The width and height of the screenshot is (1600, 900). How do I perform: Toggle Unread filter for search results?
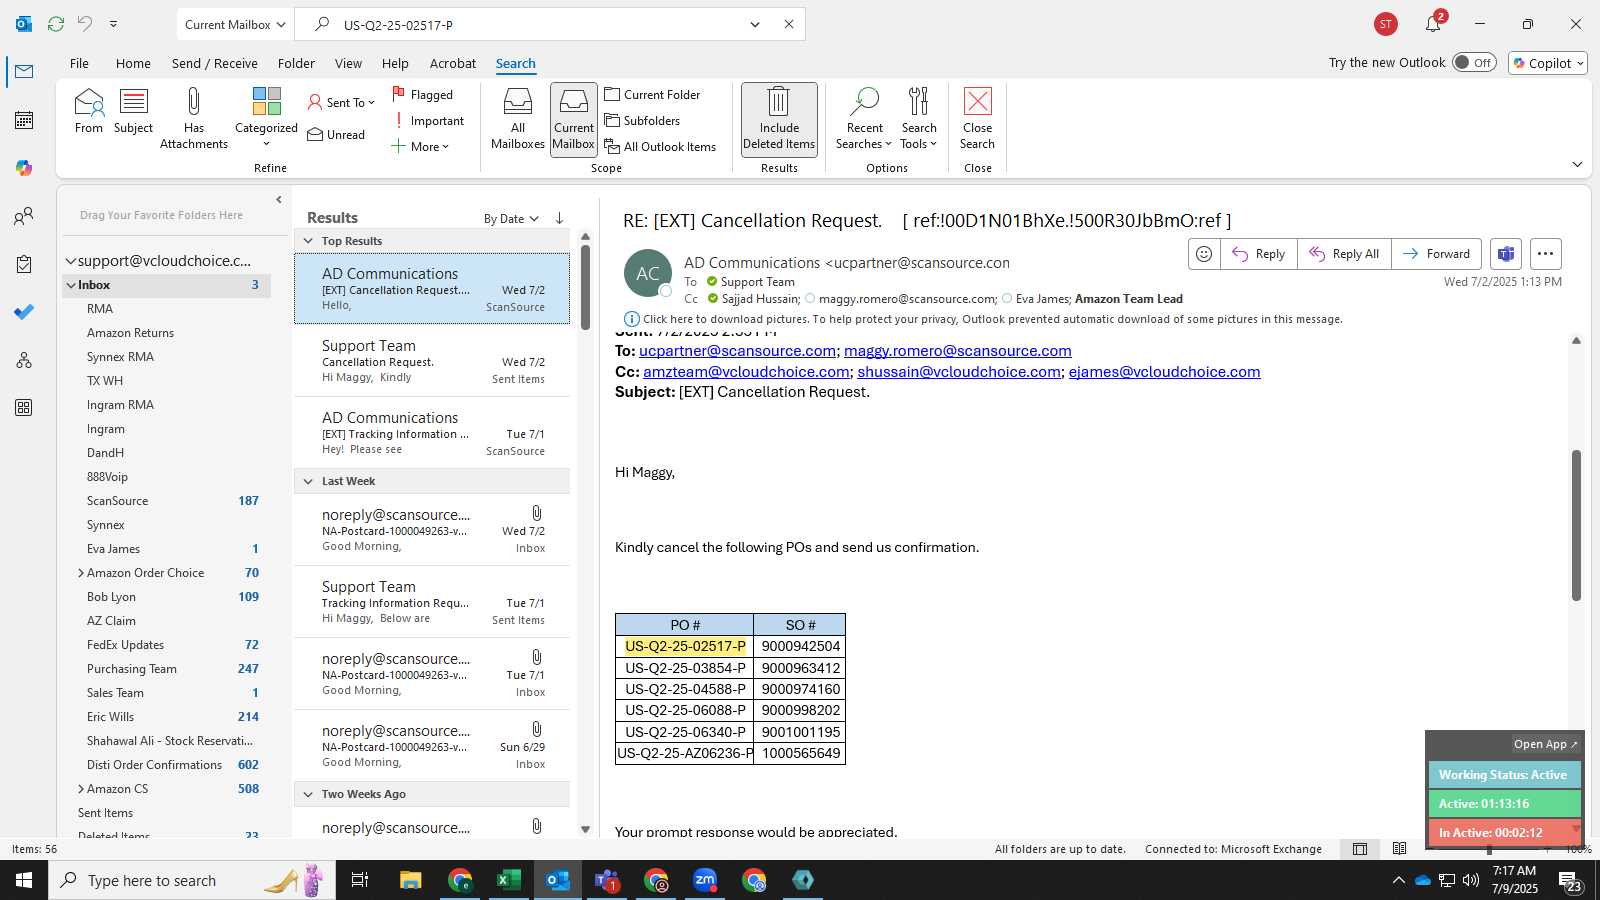pyautogui.click(x=336, y=134)
